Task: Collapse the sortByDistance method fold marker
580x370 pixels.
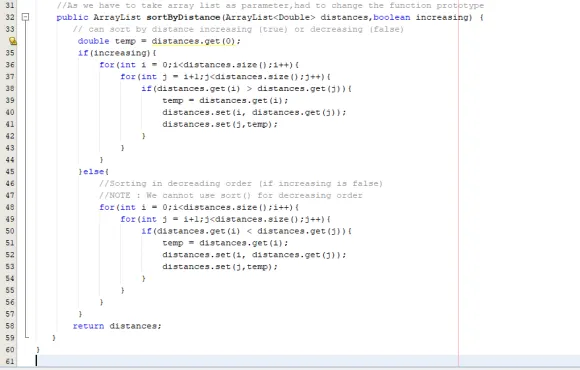Action: (x=25, y=17)
